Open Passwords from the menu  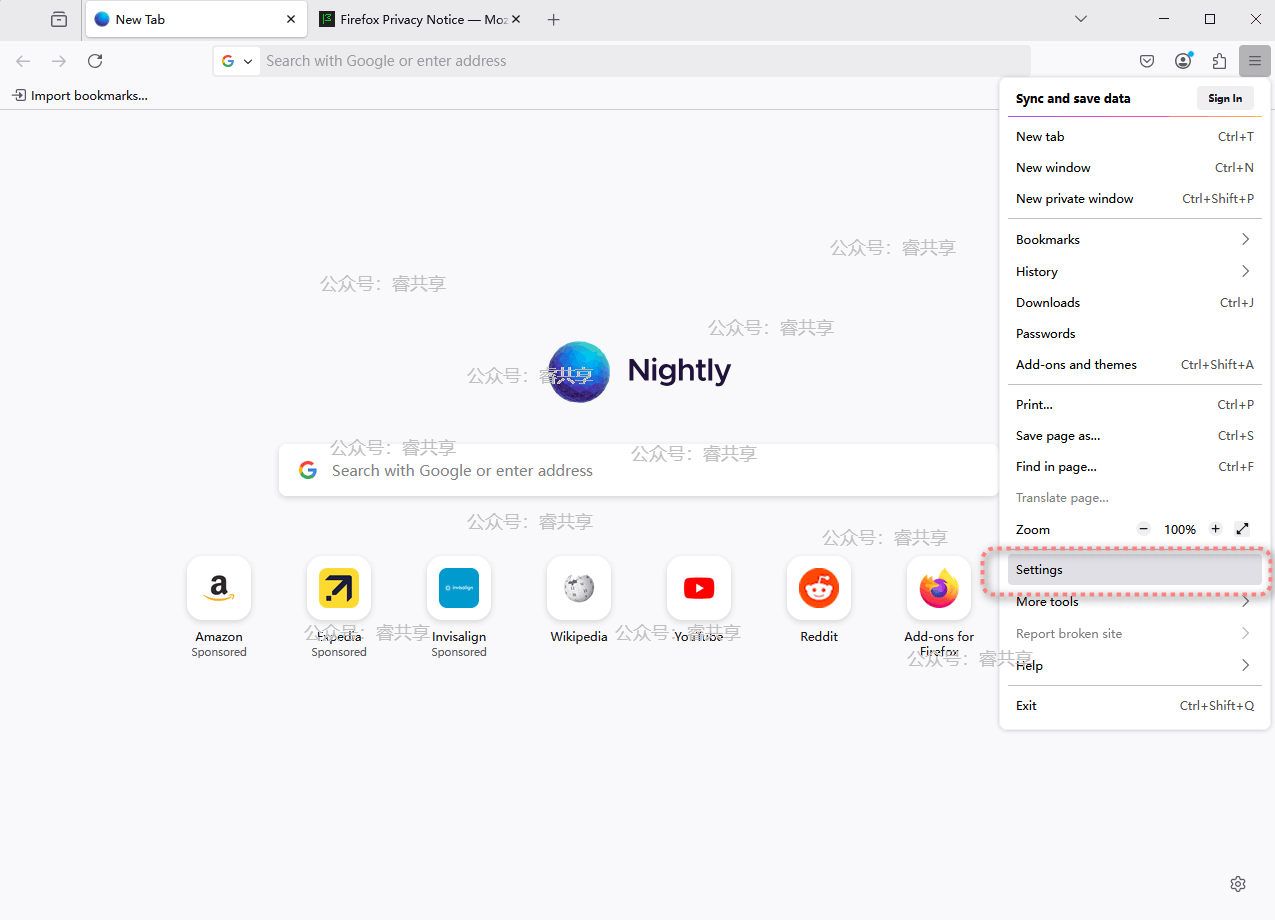1134,333
